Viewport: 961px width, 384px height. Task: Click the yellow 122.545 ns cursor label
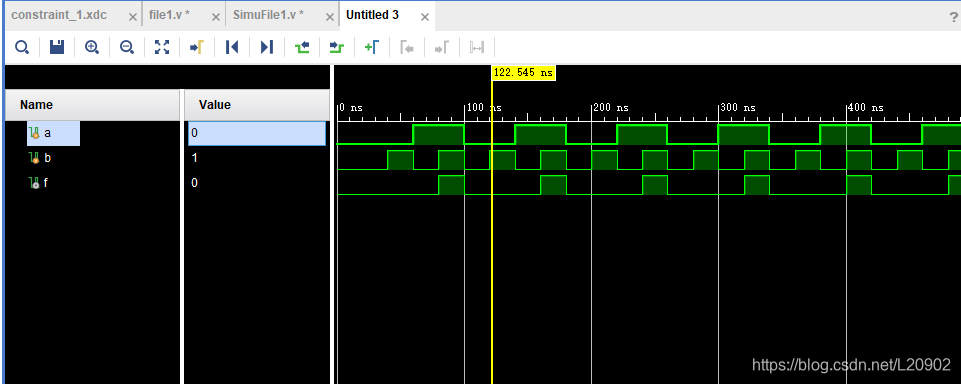tap(523, 73)
